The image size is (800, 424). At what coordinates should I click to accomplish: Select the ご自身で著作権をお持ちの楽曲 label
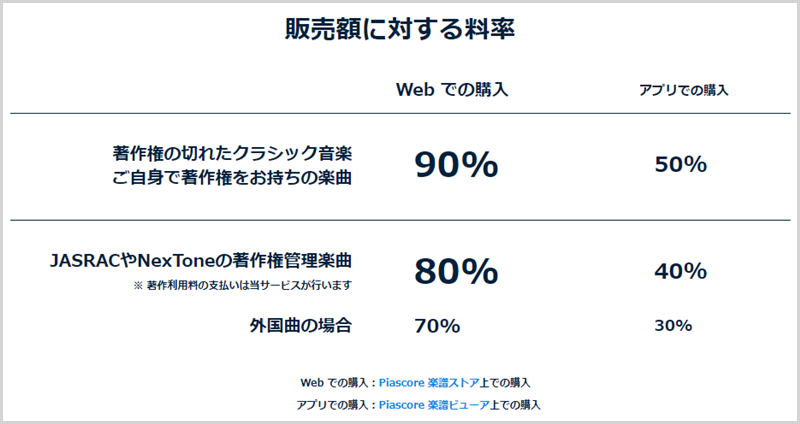tap(232, 178)
